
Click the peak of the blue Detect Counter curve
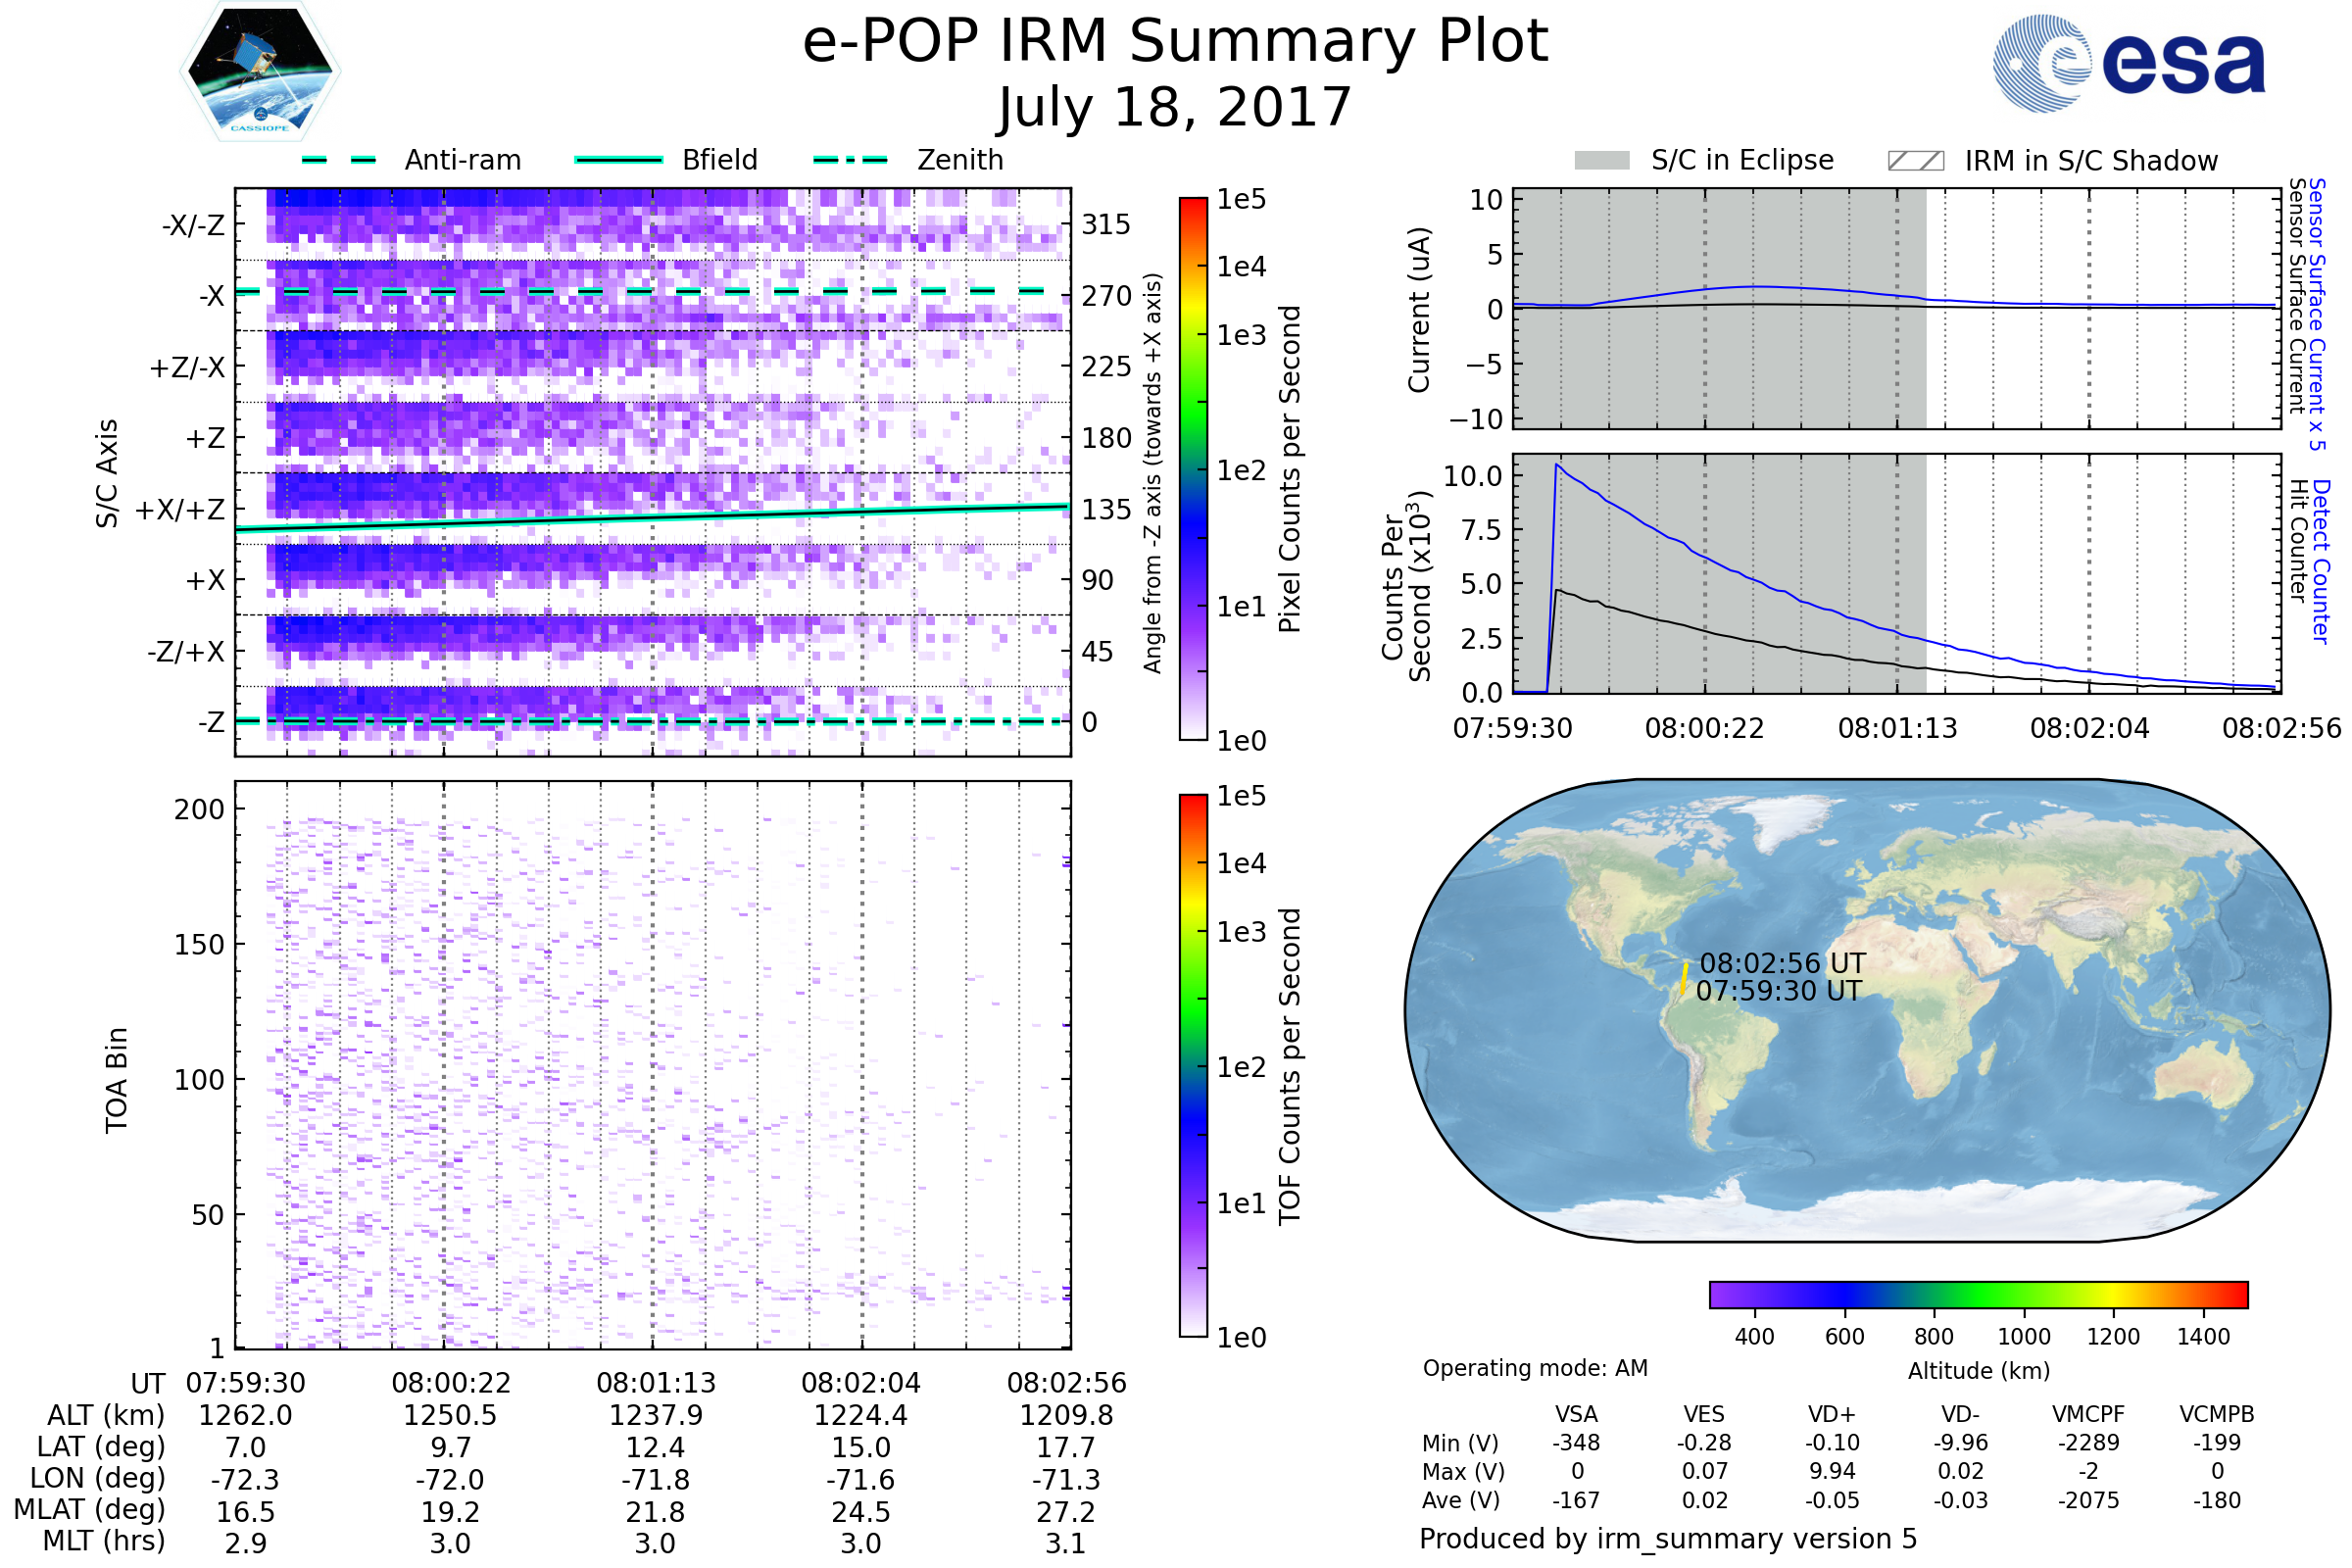click(x=1557, y=465)
